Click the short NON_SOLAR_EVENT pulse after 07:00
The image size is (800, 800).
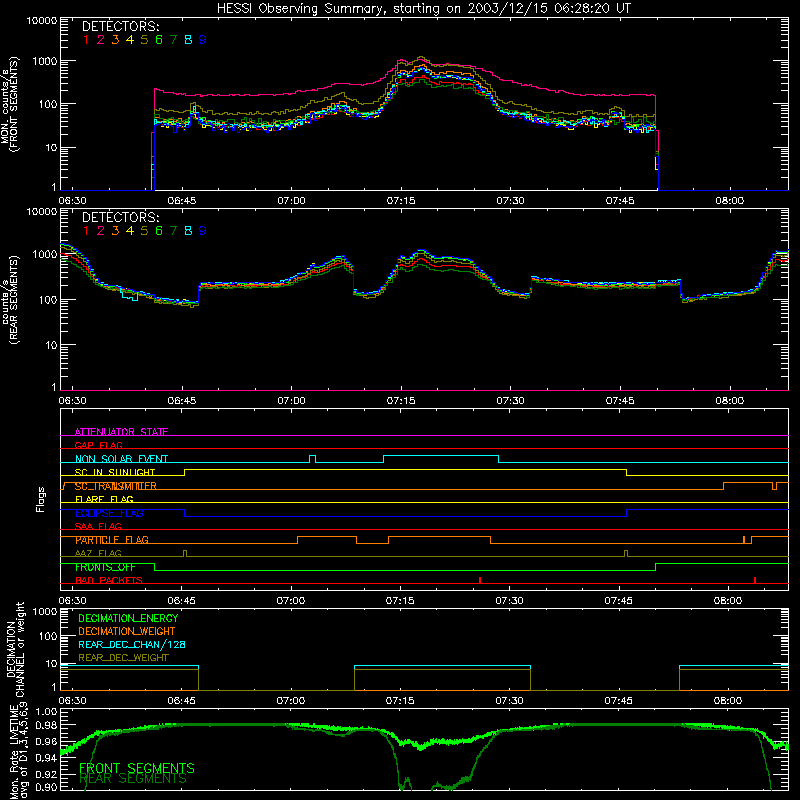pos(313,459)
